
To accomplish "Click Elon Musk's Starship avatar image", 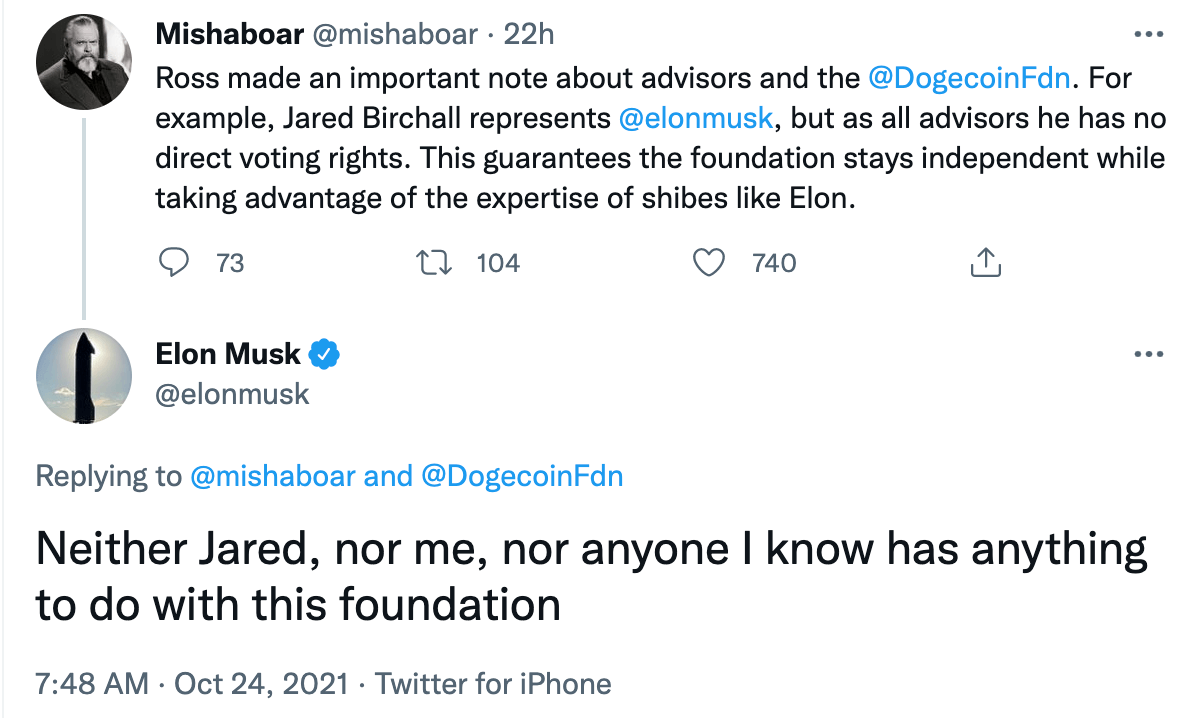I will (84, 376).
